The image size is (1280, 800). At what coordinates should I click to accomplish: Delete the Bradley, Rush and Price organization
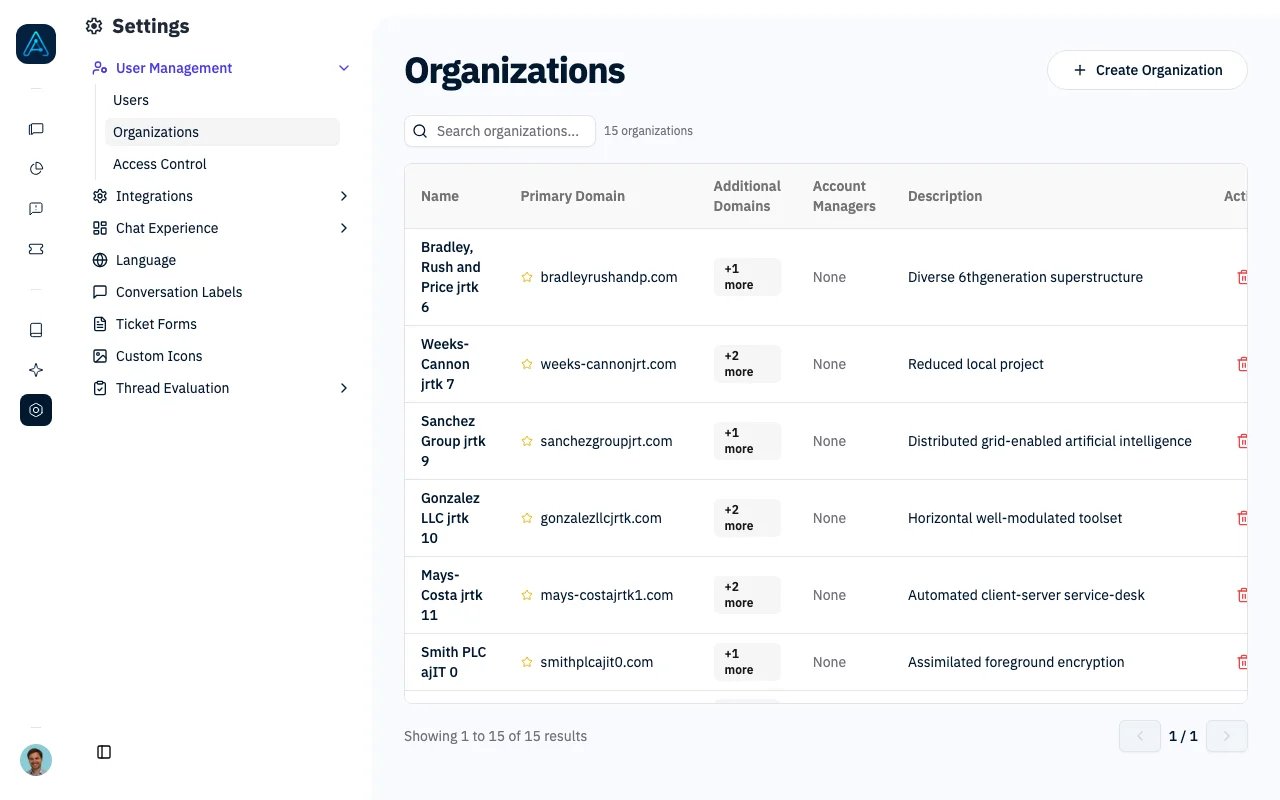[1243, 277]
